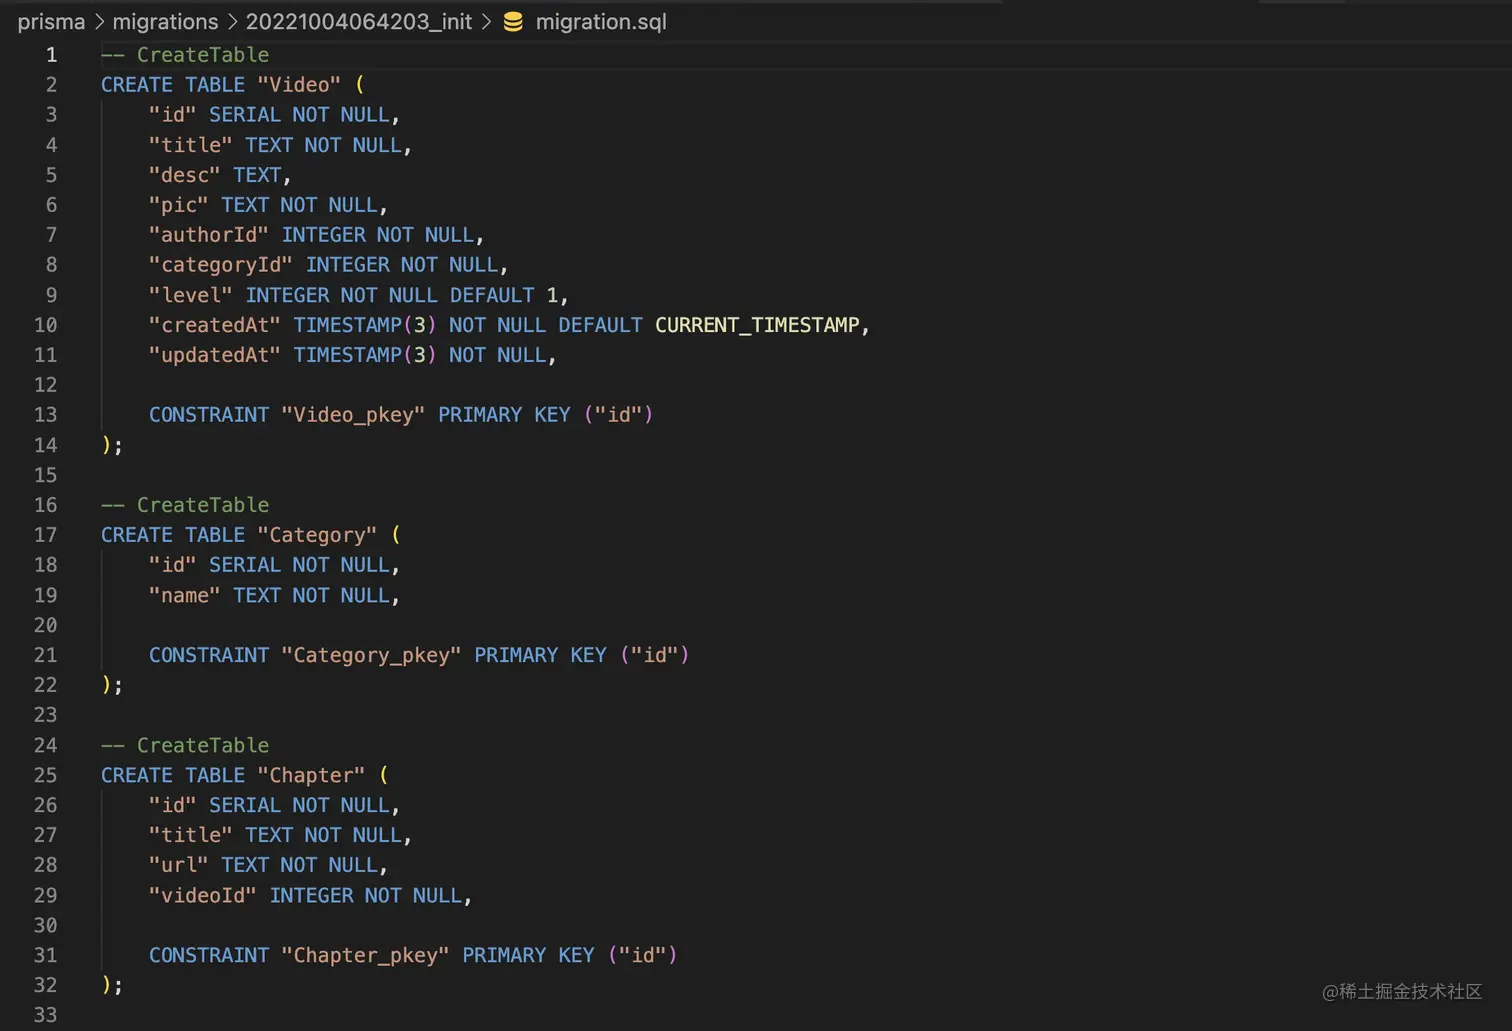1512x1031 pixels.
Task: Click the database icon beside migration.sql
Action: click(513, 21)
